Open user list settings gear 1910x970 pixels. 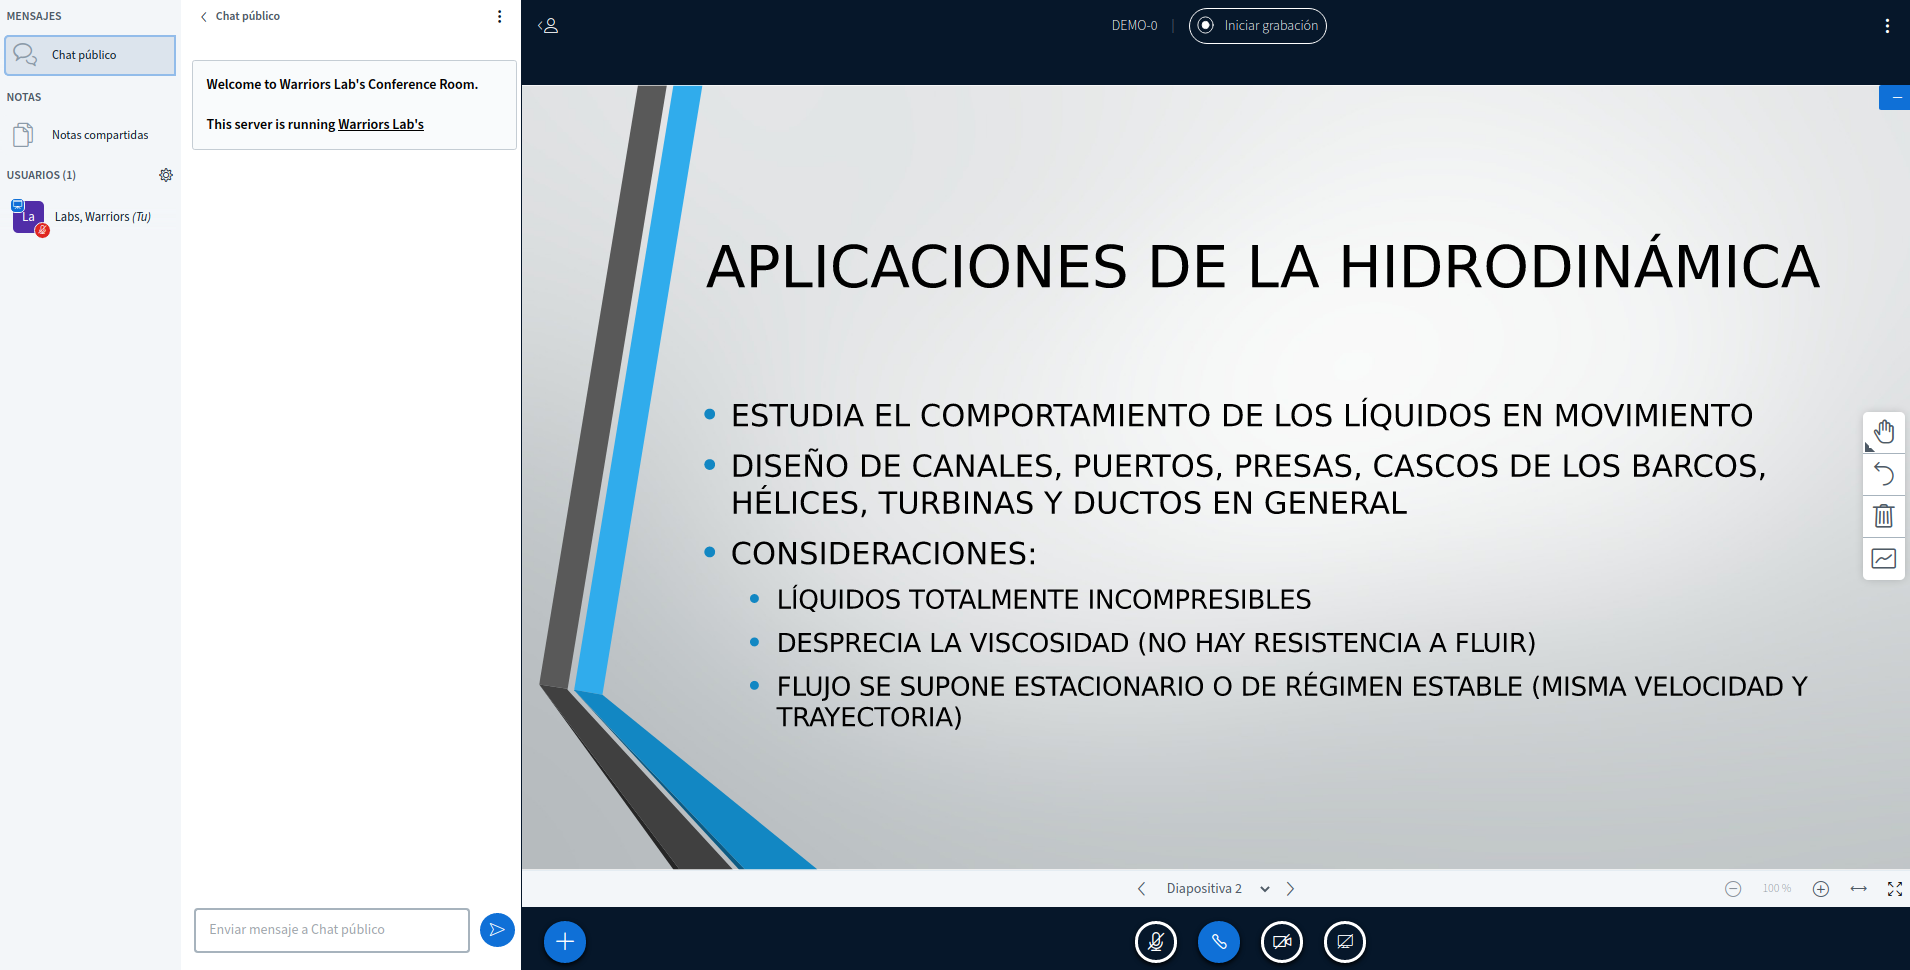click(166, 175)
